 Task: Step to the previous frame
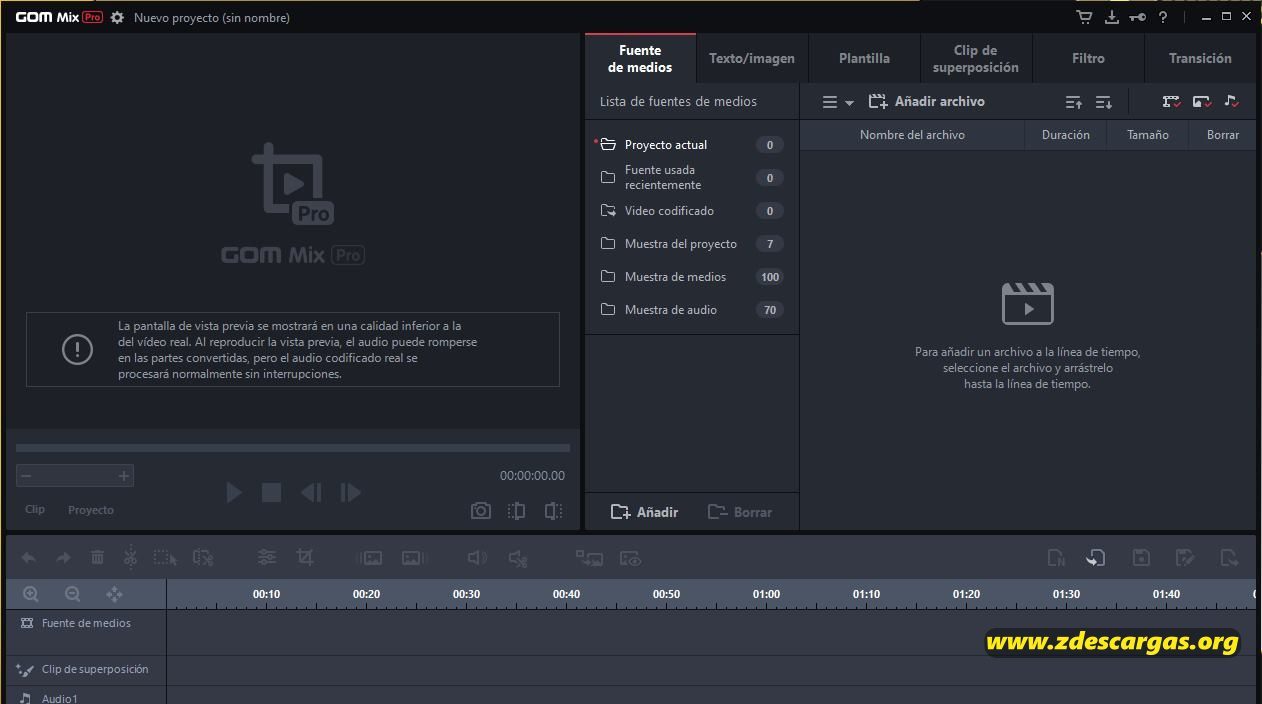point(311,492)
